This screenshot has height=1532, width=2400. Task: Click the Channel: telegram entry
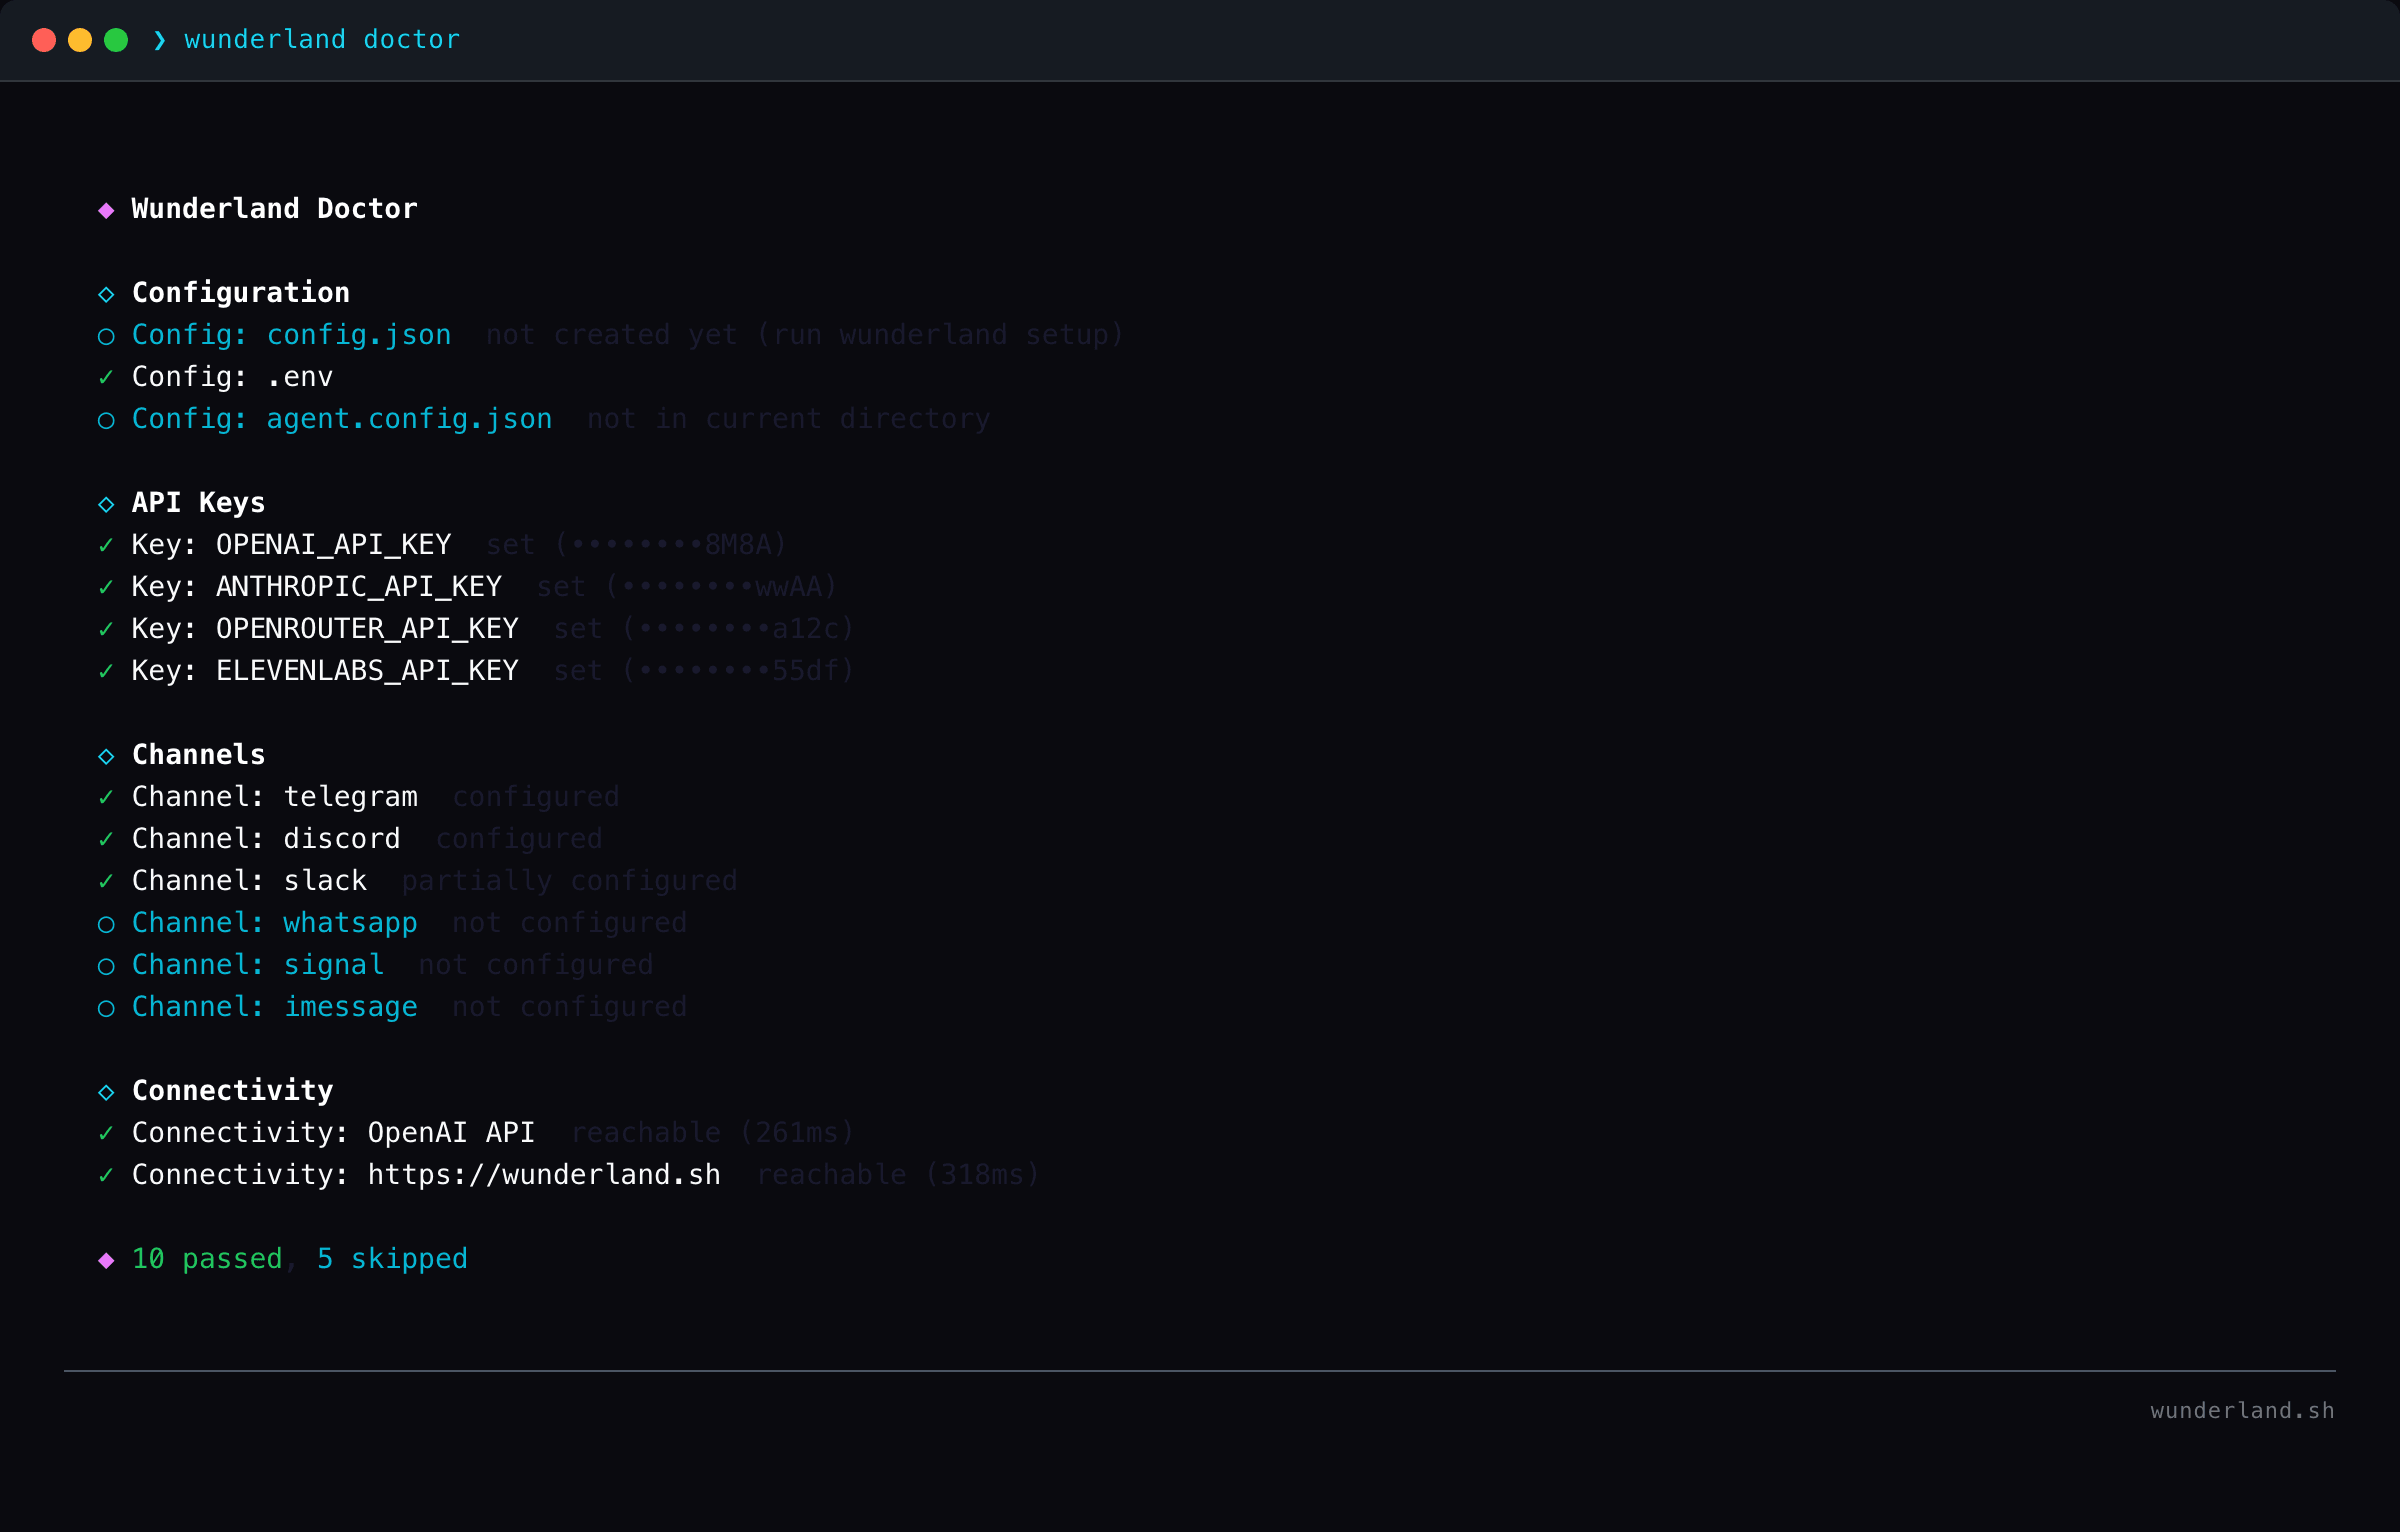coord(275,797)
